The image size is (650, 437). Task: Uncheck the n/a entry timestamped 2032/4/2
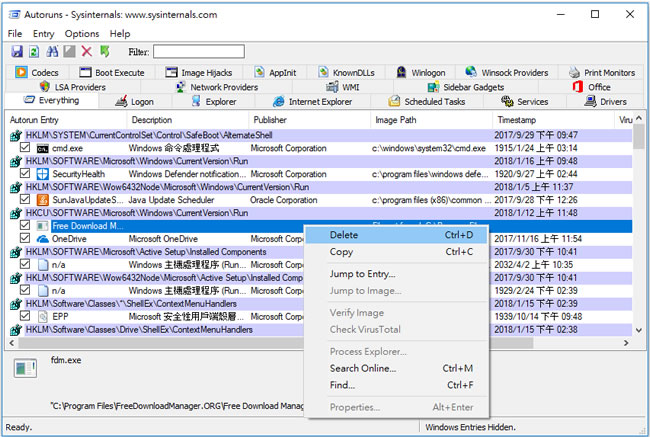(25, 264)
